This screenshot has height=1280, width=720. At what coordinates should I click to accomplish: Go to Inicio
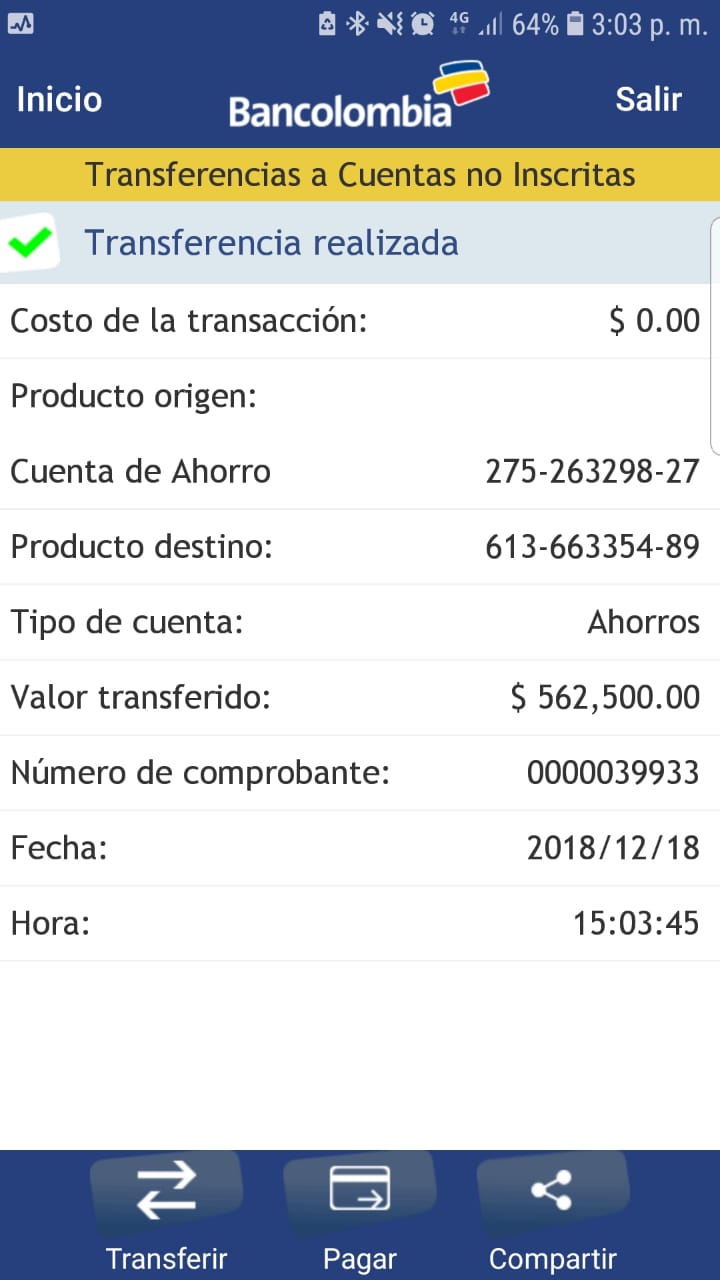pyautogui.click(x=59, y=99)
